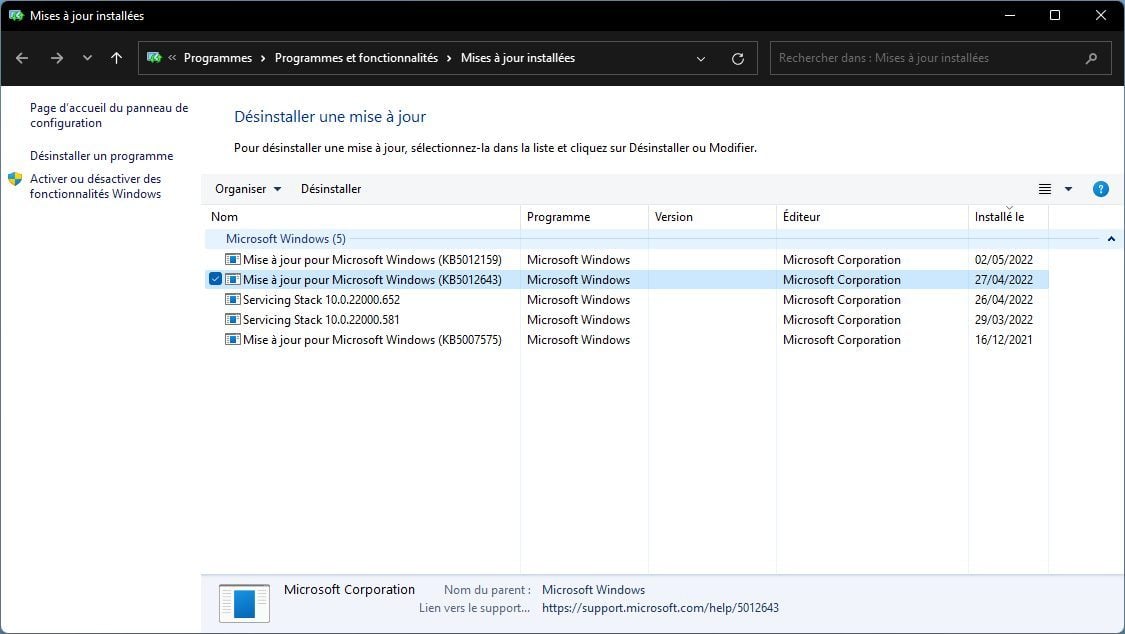This screenshot has width=1125, height=634.
Task: Close the Mises à jour installées window
Action: point(1101,15)
